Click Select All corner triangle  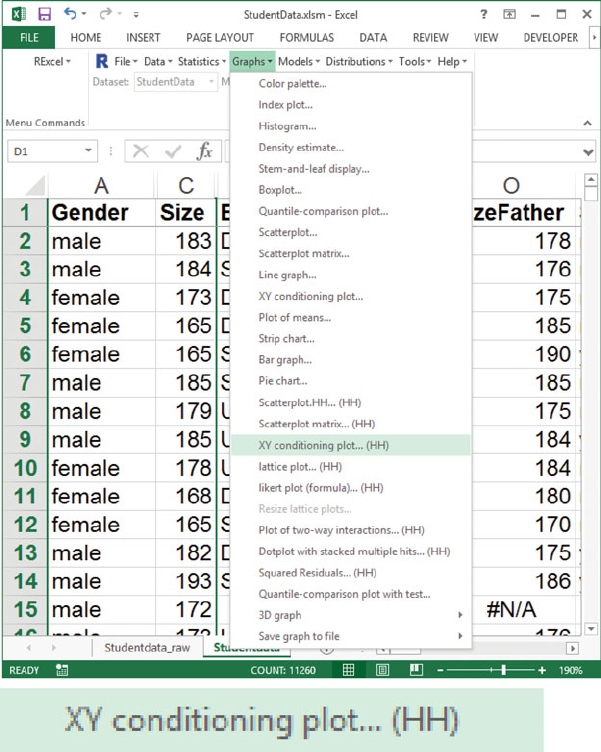pos(34,186)
